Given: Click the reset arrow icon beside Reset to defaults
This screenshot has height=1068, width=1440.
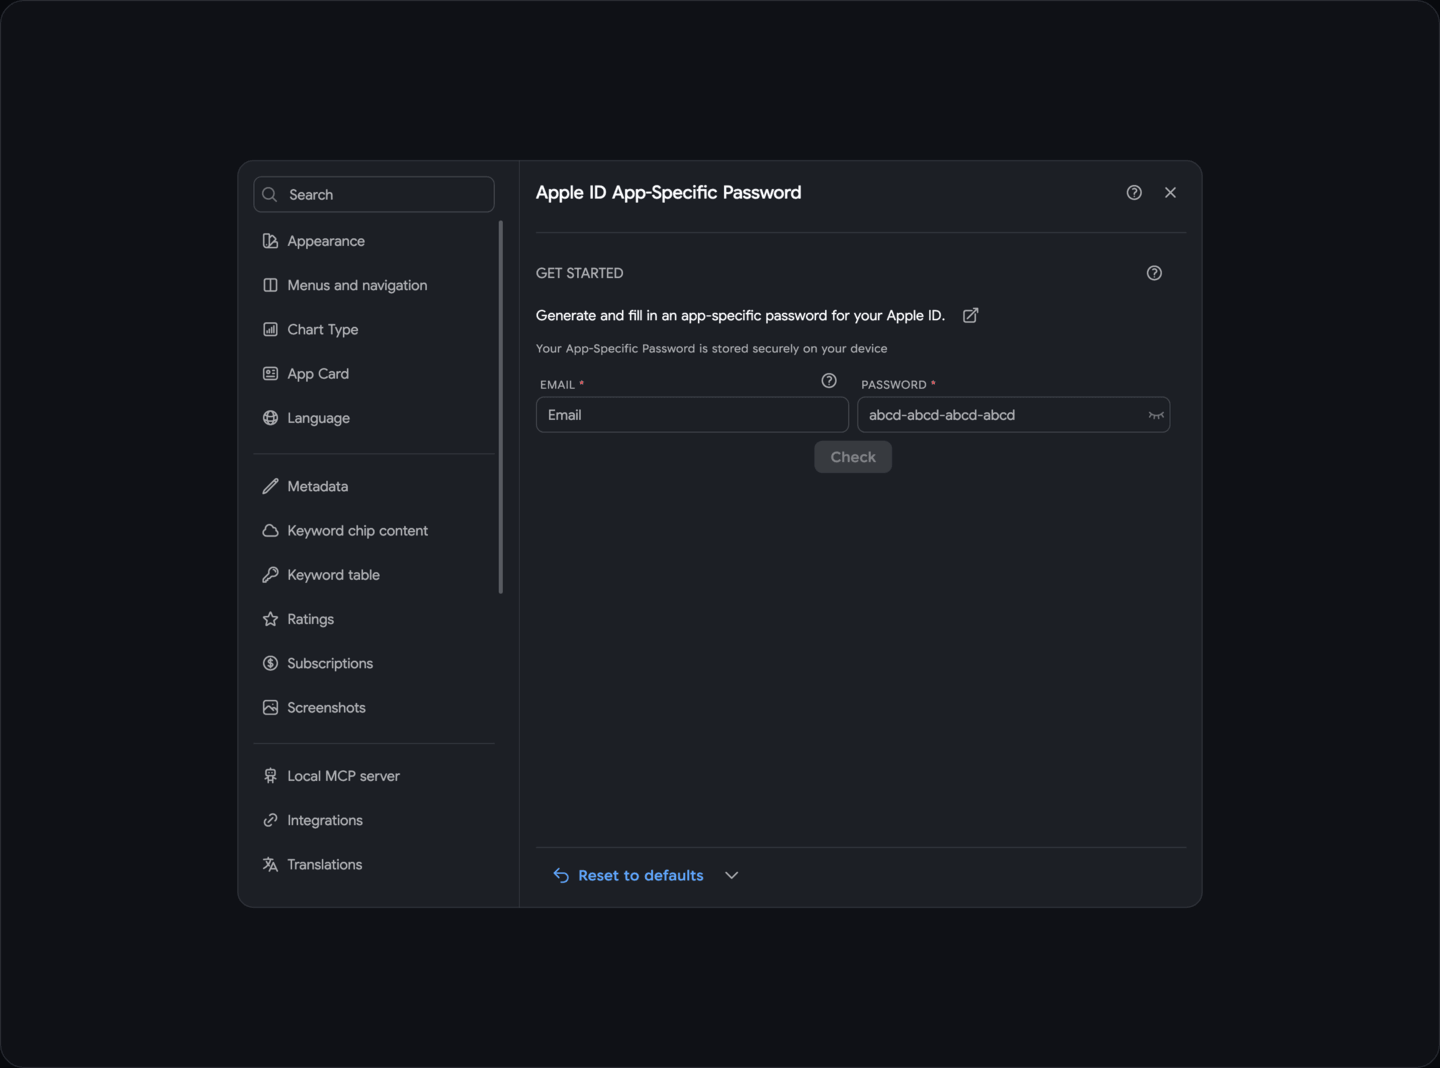Looking at the screenshot, I should pyautogui.click(x=561, y=875).
